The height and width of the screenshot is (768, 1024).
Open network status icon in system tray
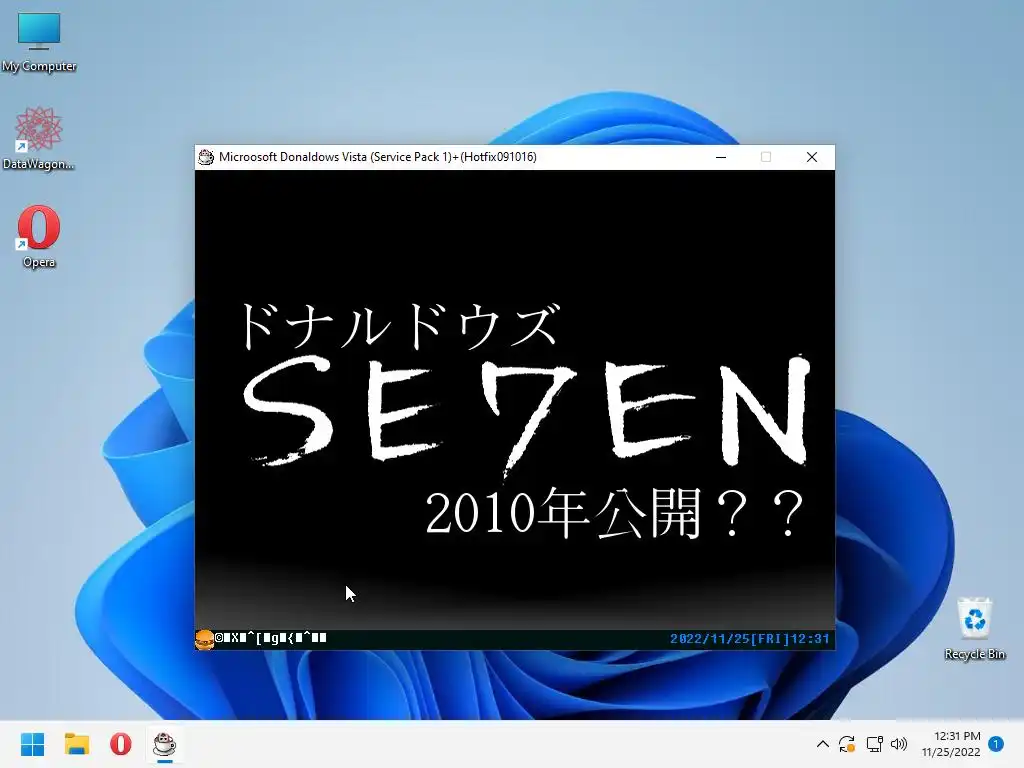(874, 744)
